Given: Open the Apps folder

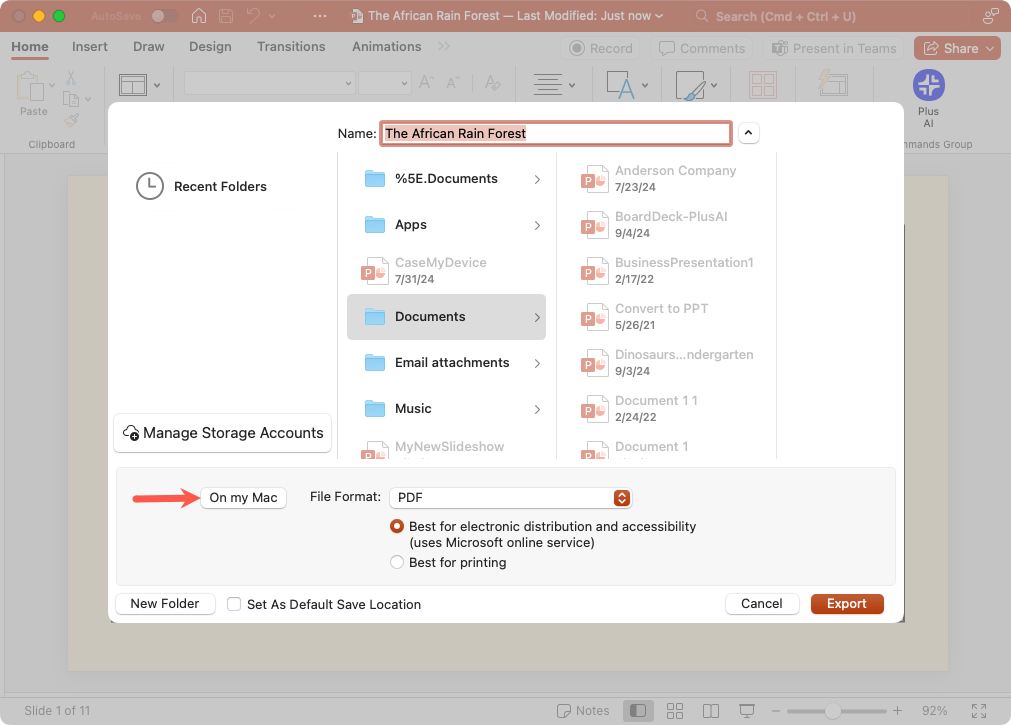Looking at the screenshot, I should [446, 225].
